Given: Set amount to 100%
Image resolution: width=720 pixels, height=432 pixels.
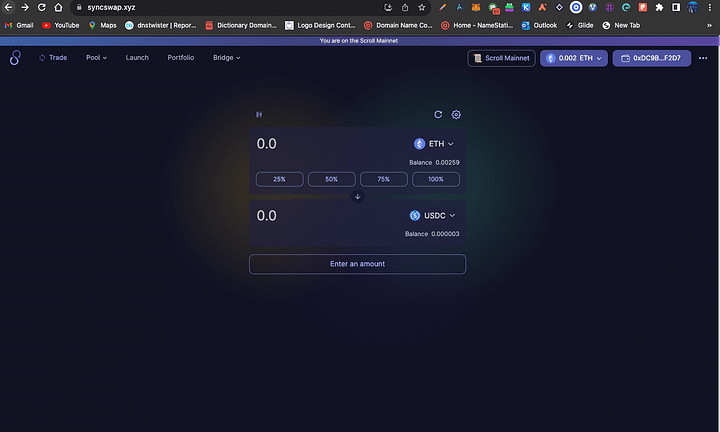Looking at the screenshot, I should point(436,180).
